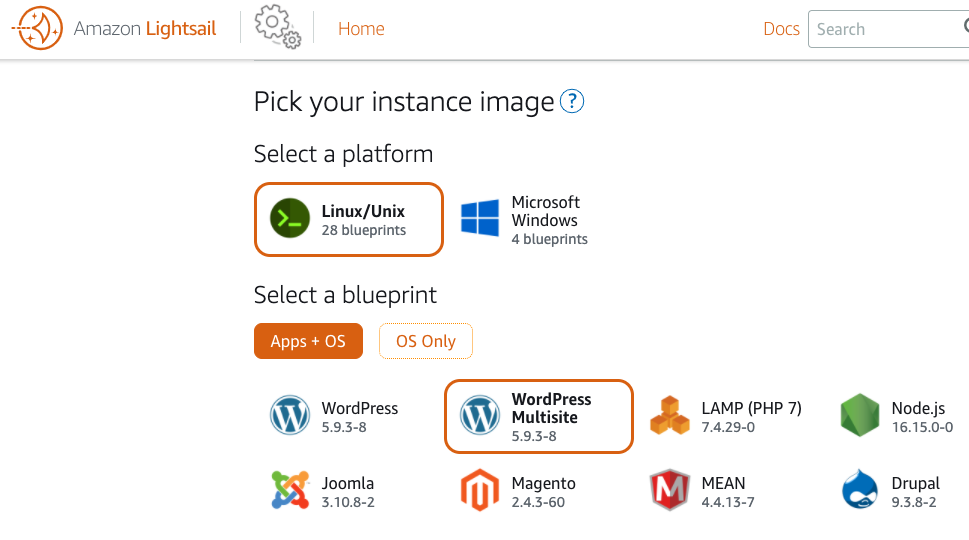Click the MEAN shield icon

670,490
